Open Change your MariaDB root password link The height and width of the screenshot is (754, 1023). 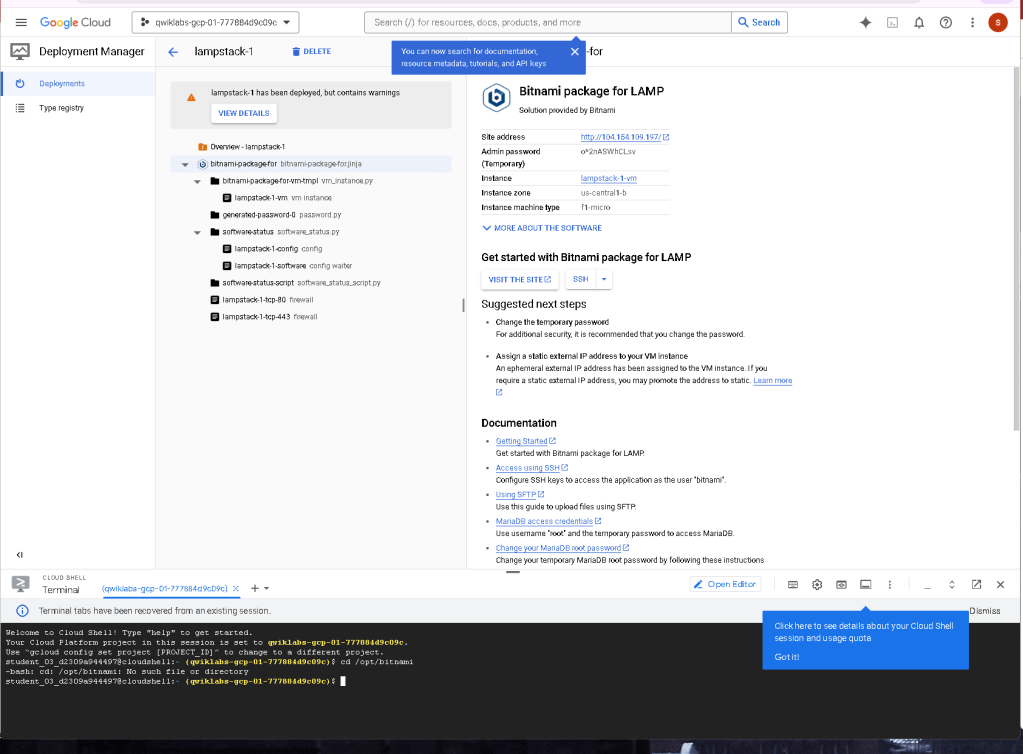tap(562, 548)
